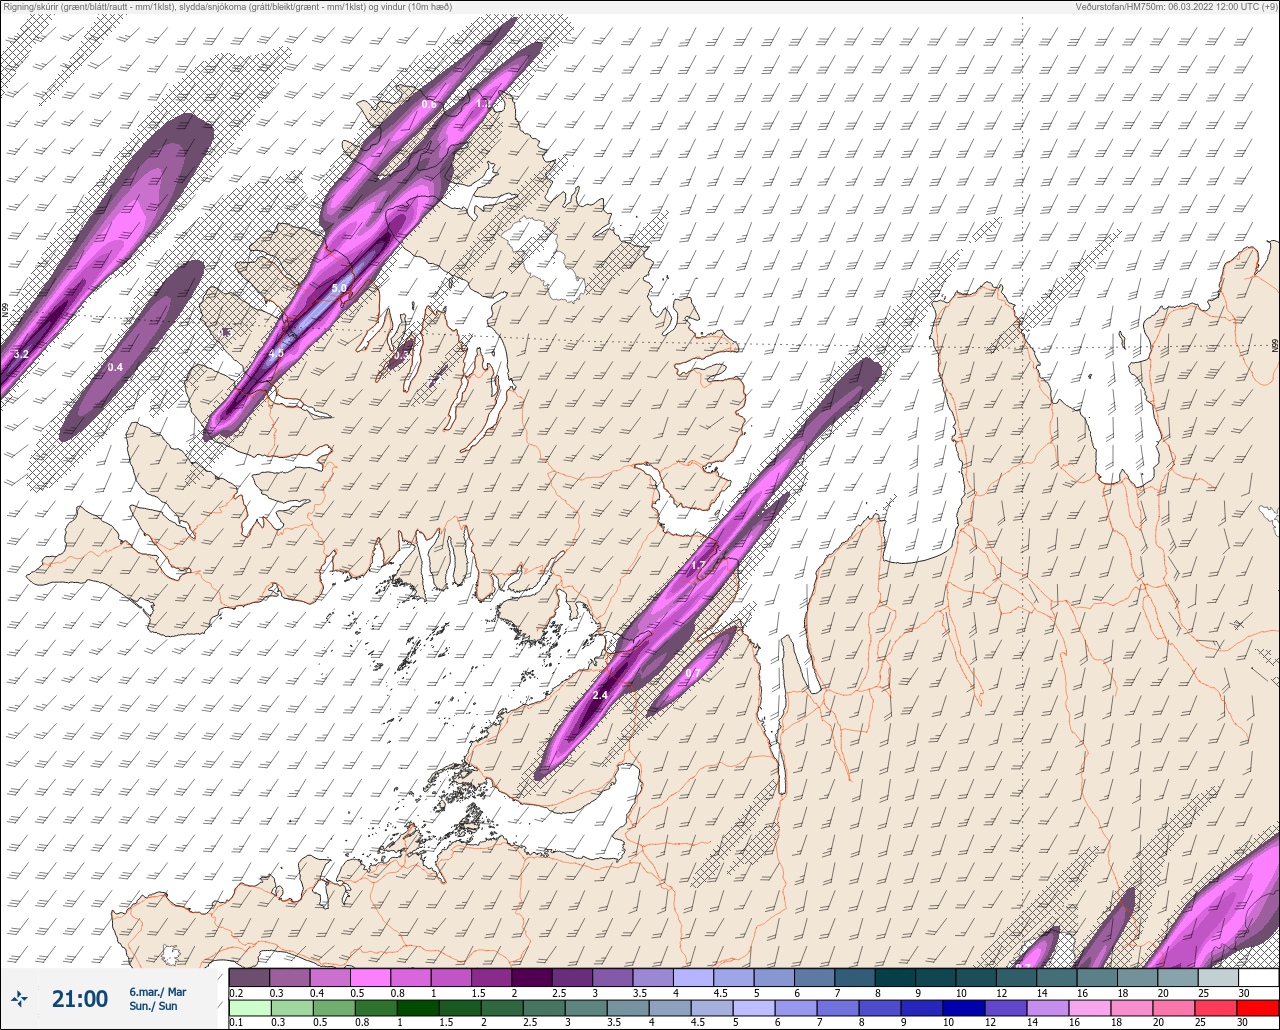The height and width of the screenshot is (1030, 1280).
Task: Click the lower-row red swatch labeled 30
Action: tap(1258, 1008)
